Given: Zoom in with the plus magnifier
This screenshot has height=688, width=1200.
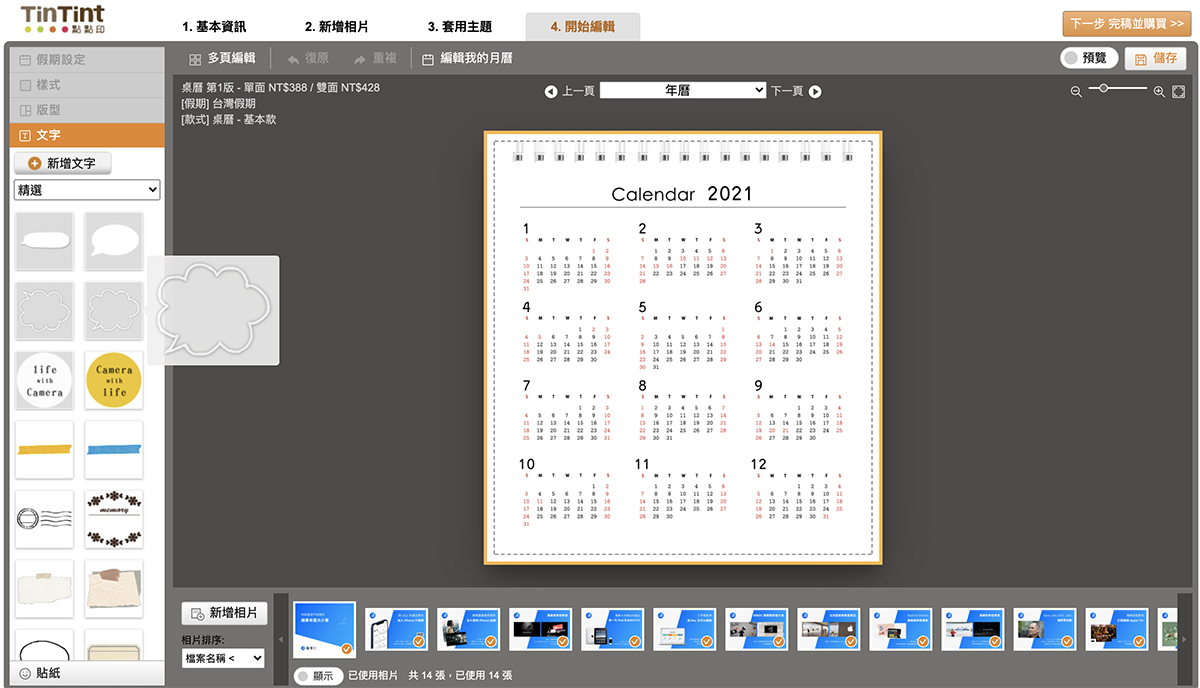Looking at the screenshot, I should point(1159,91).
